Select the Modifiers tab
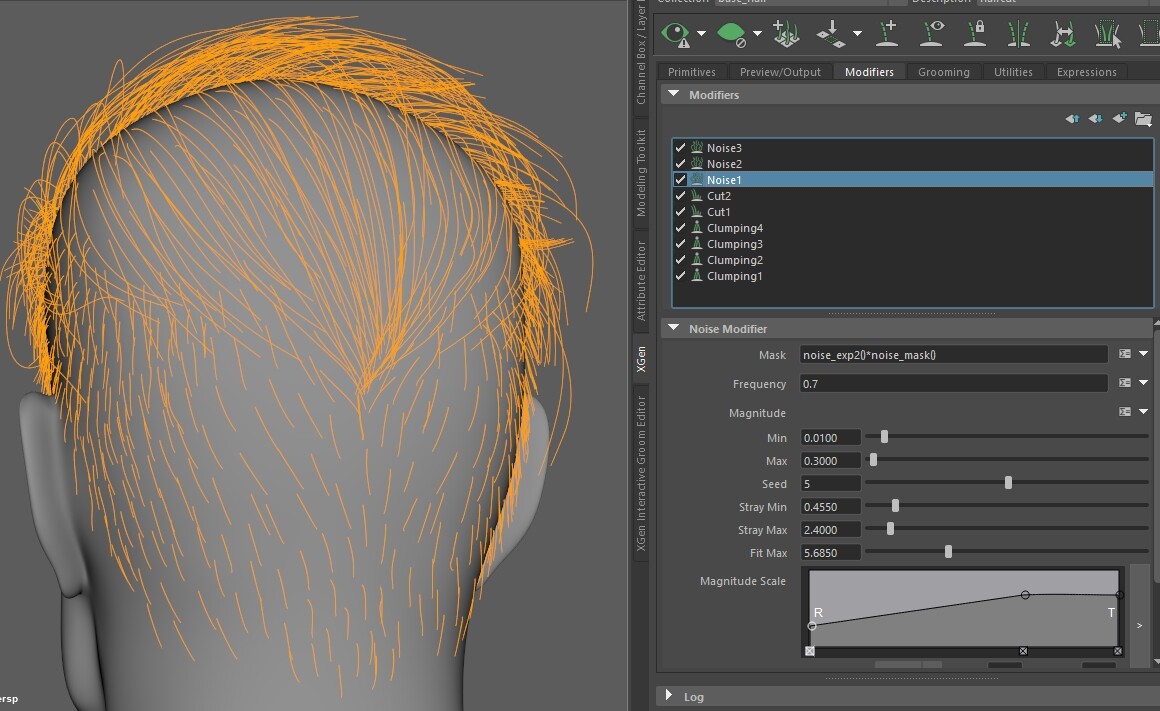 coord(869,72)
